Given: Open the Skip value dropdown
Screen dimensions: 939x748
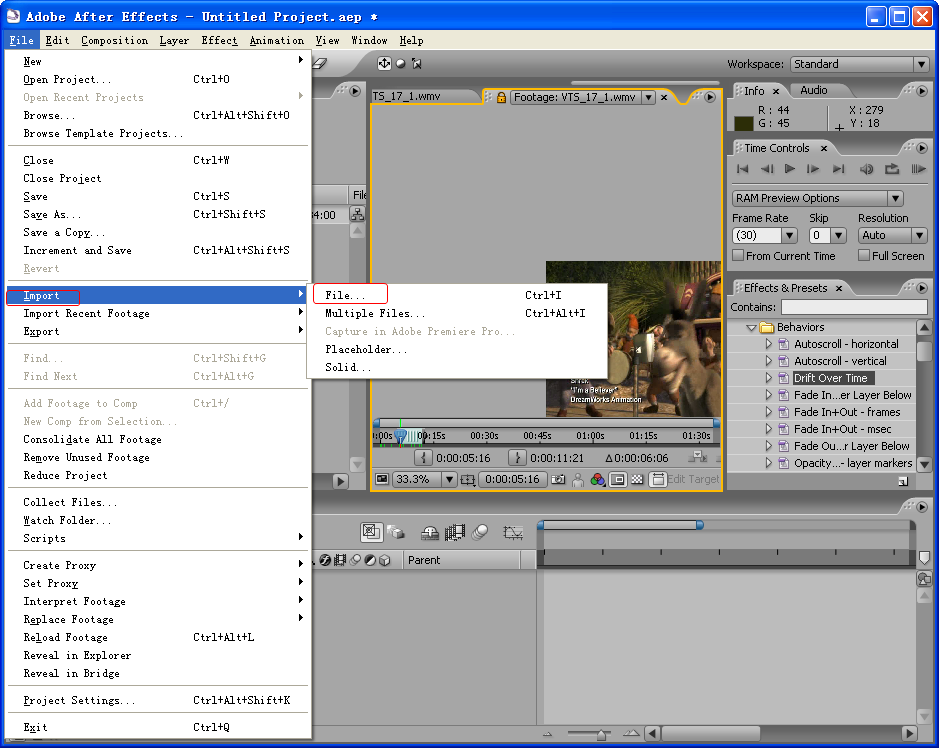Looking at the screenshot, I should 828,235.
